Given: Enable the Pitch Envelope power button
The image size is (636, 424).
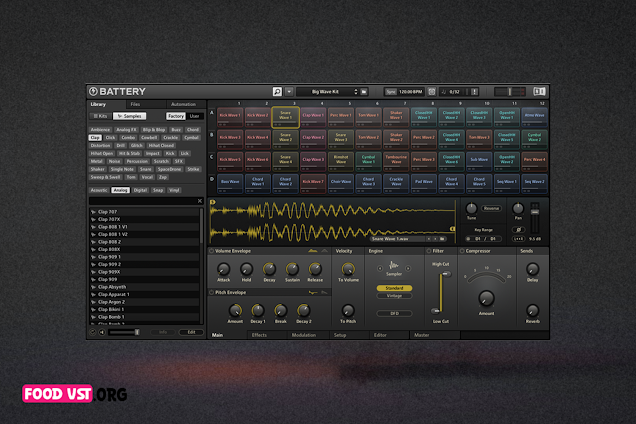Looking at the screenshot, I should tap(211, 293).
